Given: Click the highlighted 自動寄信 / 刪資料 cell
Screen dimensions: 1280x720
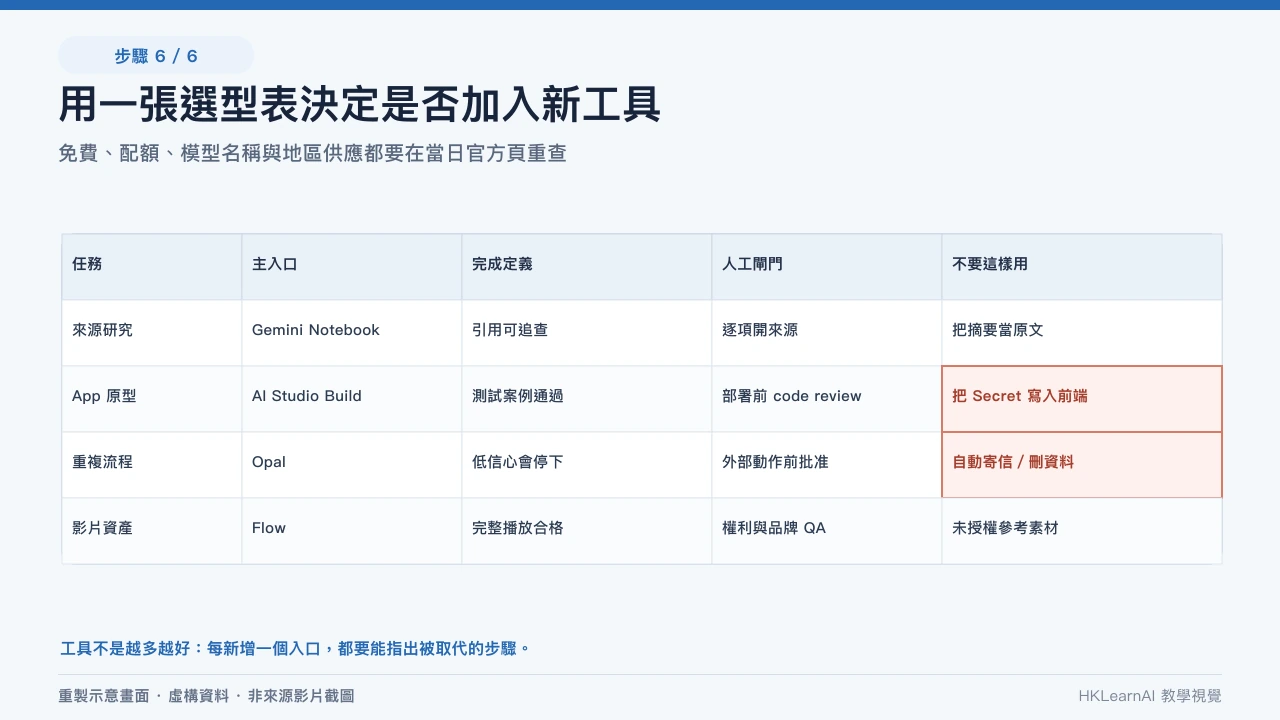Looking at the screenshot, I should point(1082,465).
